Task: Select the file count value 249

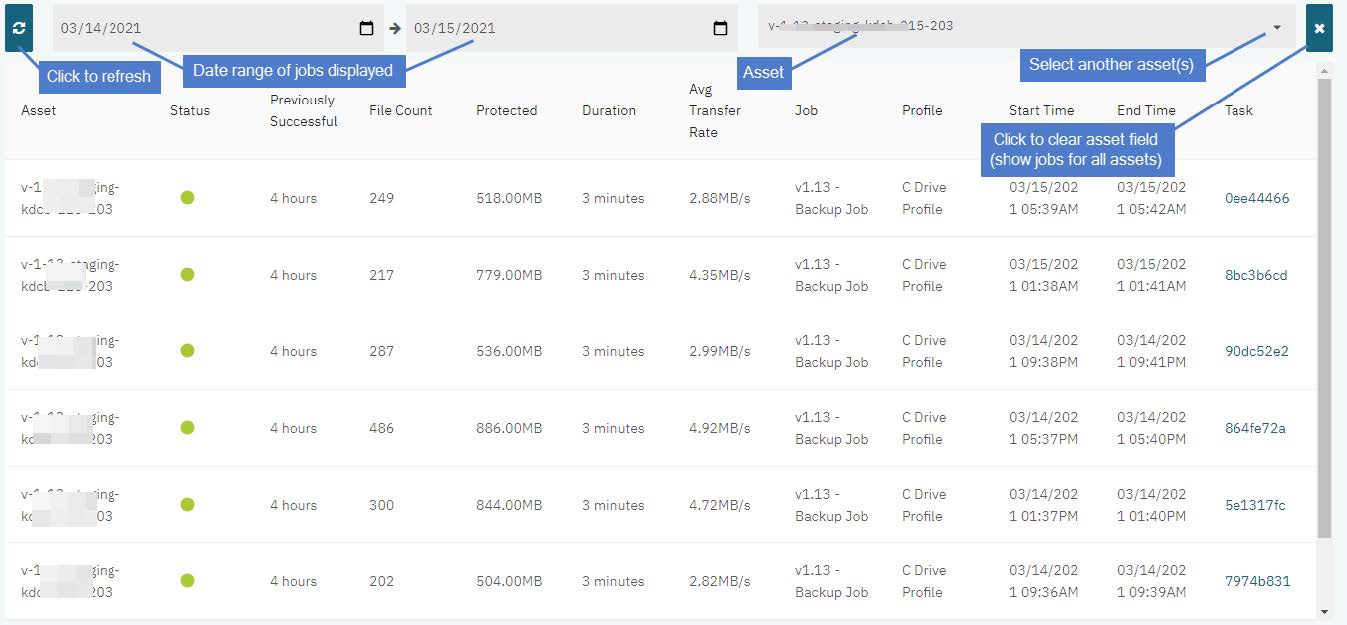Action: [x=381, y=198]
